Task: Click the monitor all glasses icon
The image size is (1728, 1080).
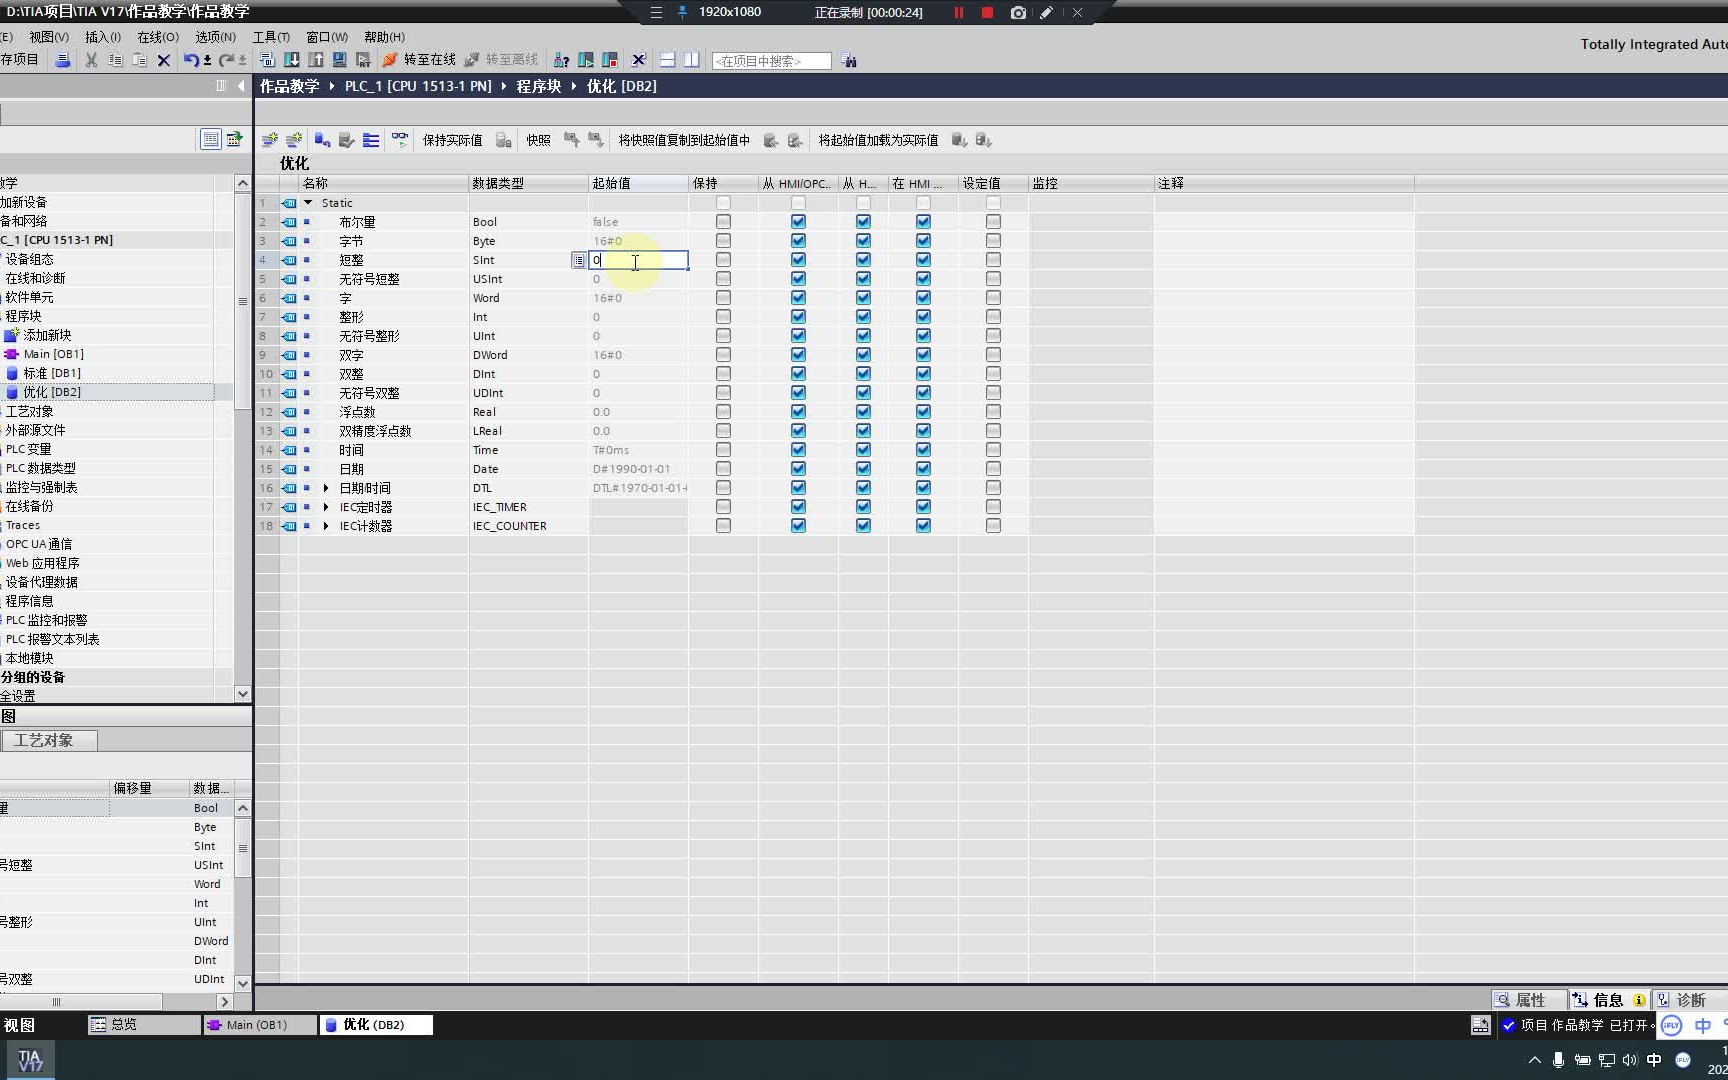Action: point(400,140)
